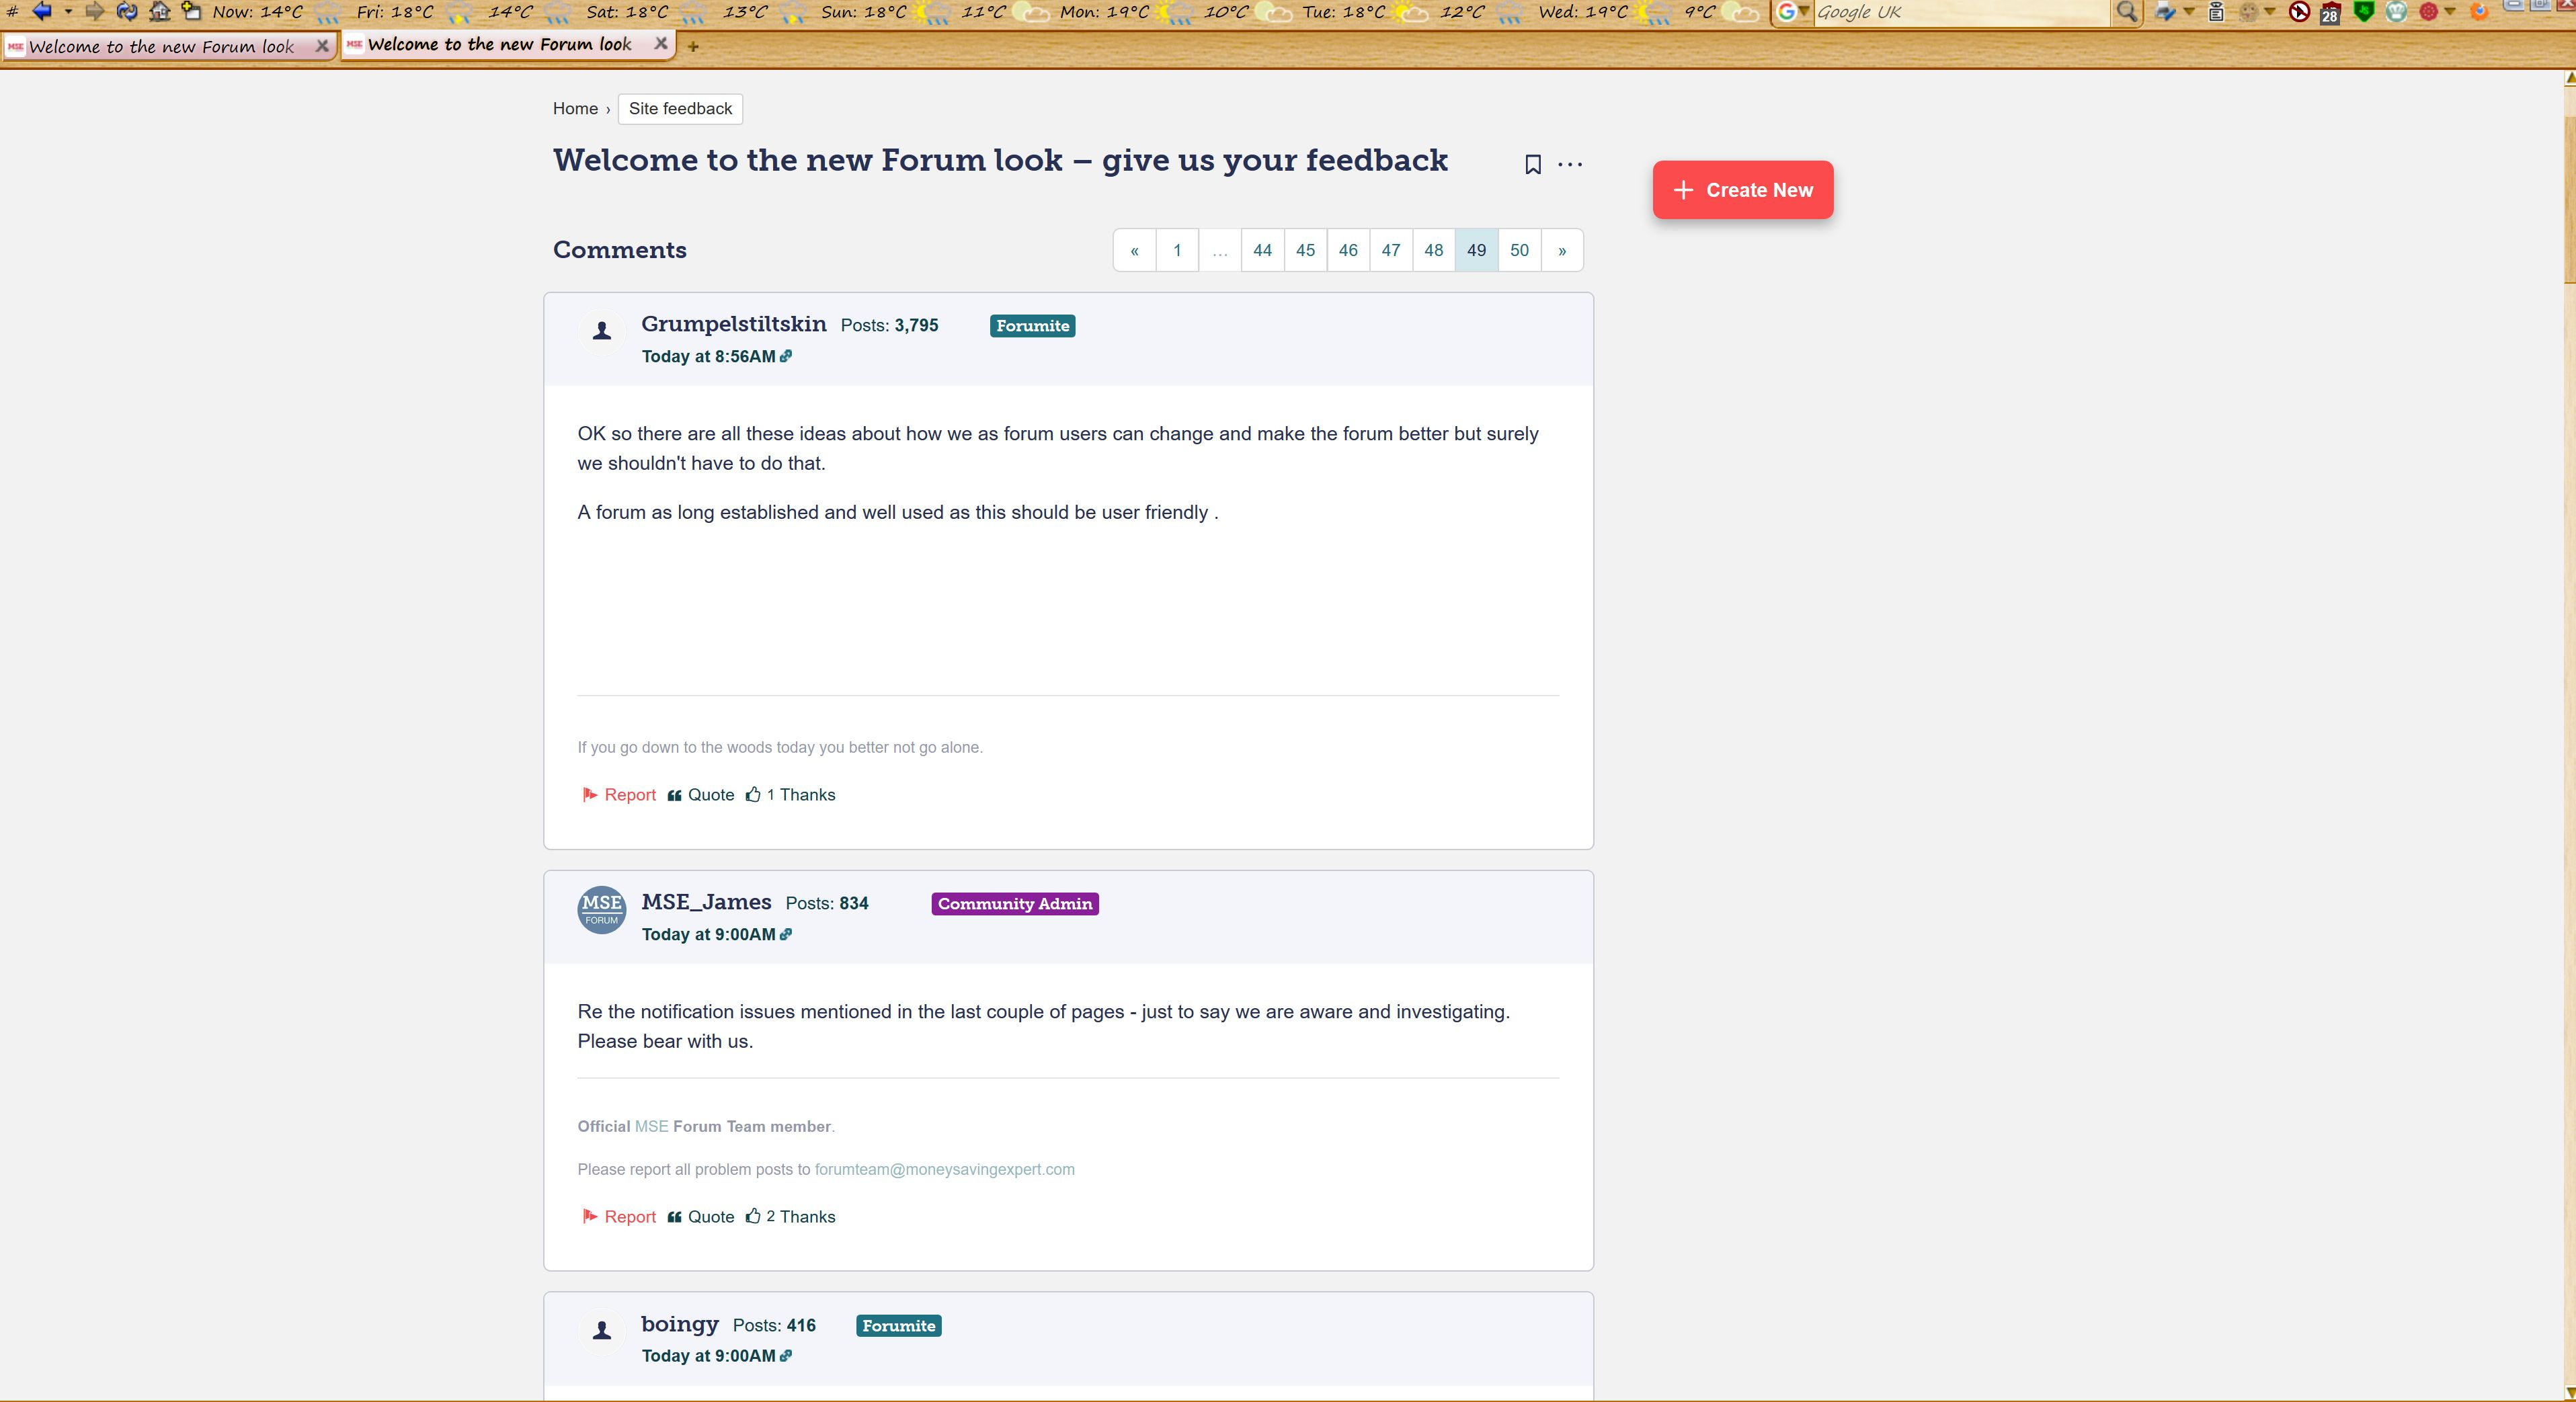2576x1402 pixels.
Task: Go to the browser home page icon
Action: pyautogui.click(x=159, y=12)
